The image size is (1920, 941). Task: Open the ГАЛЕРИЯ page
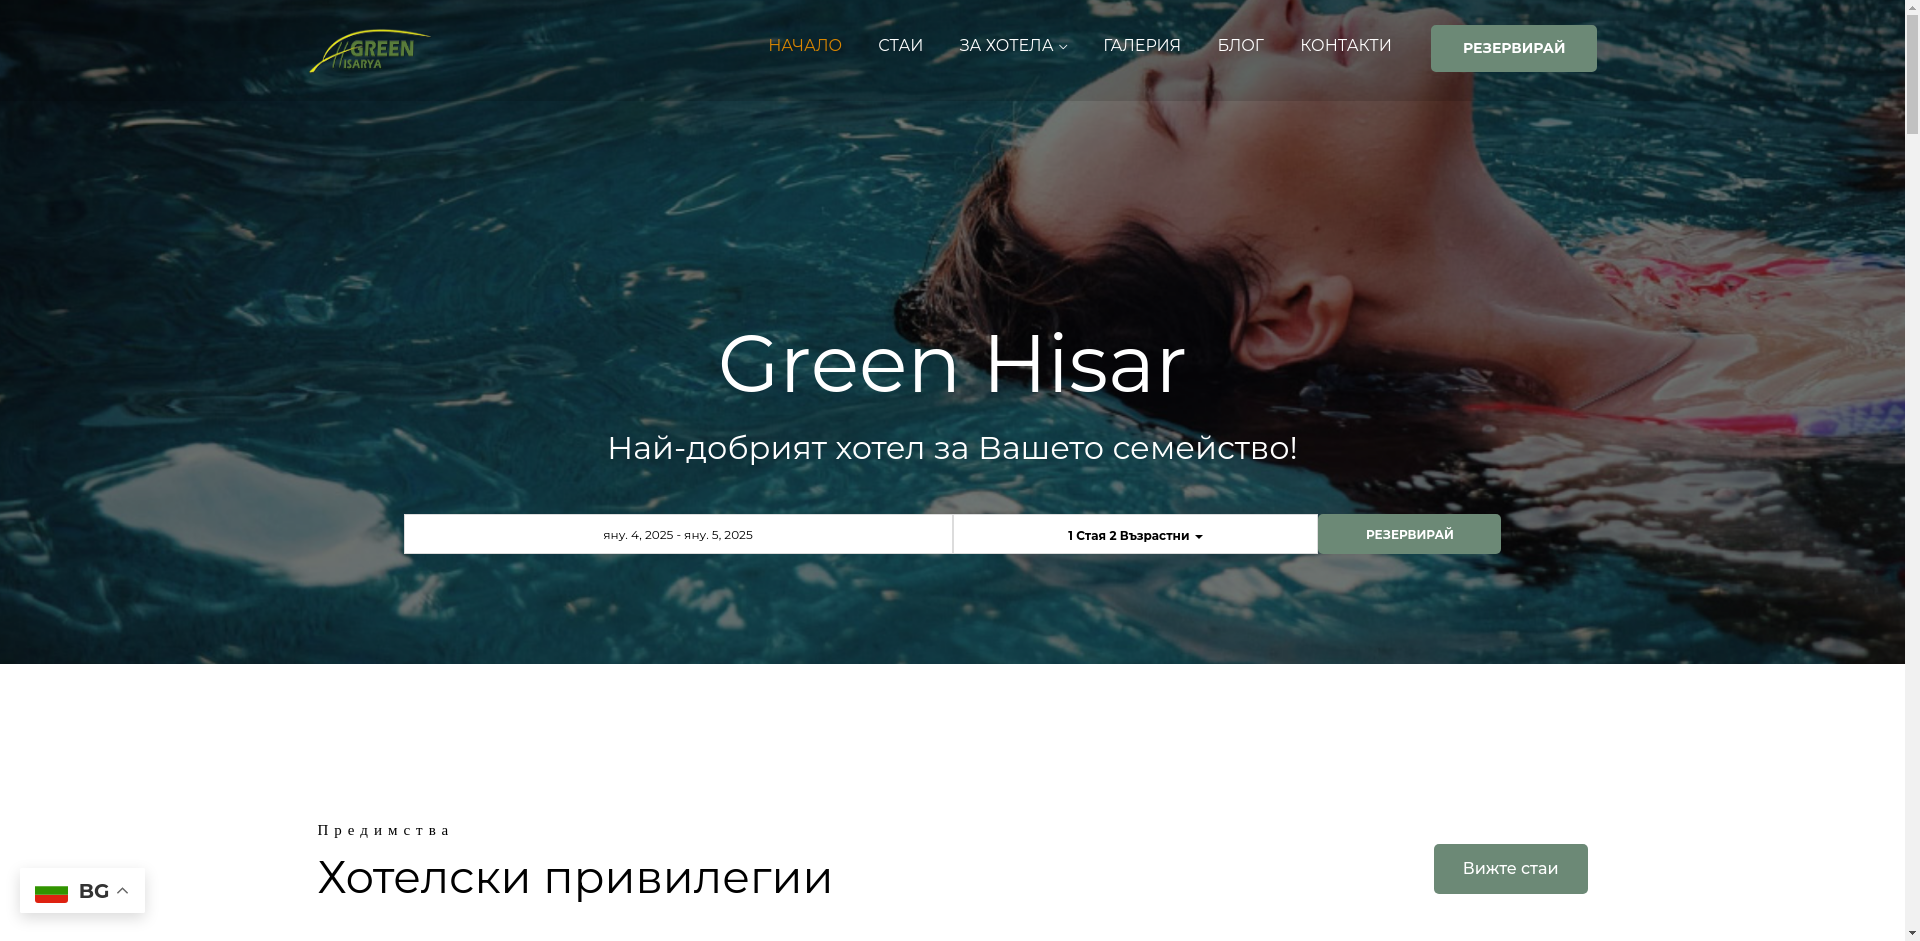(1141, 45)
